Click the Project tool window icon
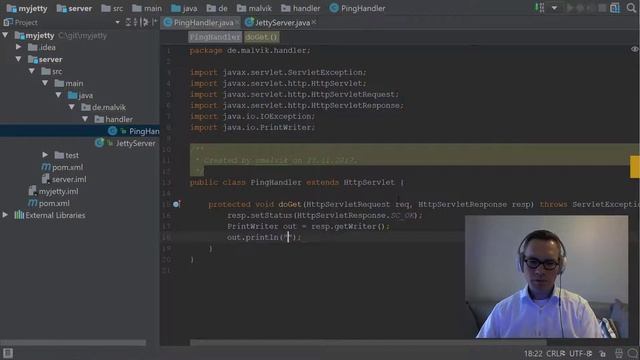Screen dimensions: 640x360 (x=8, y=22)
